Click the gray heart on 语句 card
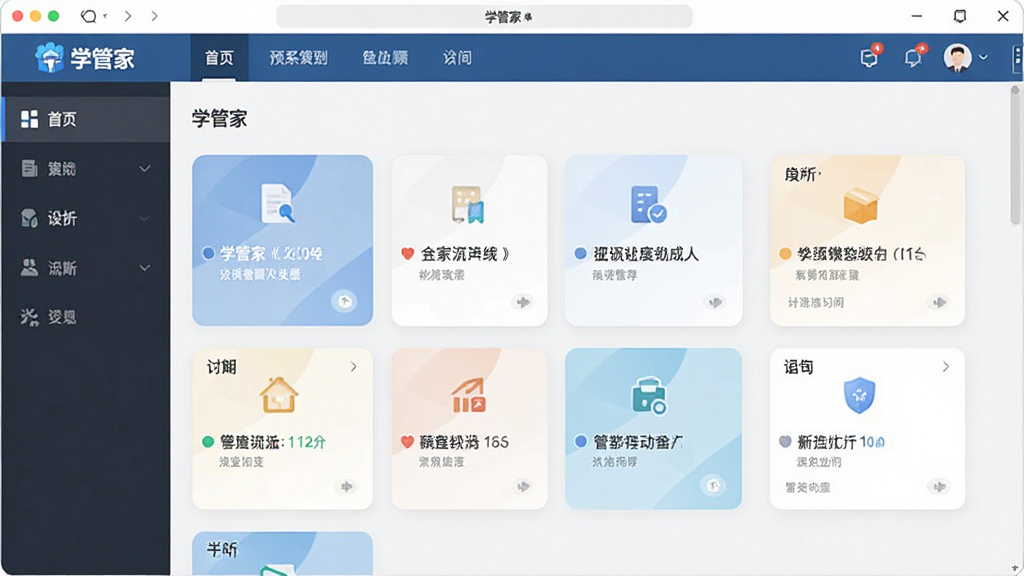1024x576 pixels. tap(786, 442)
